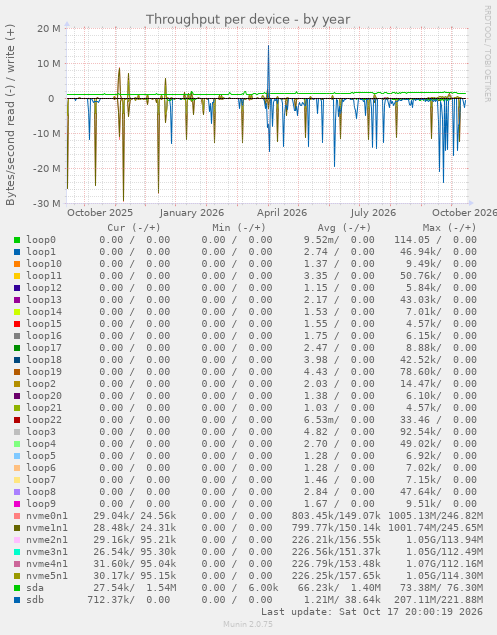
Task: Click the loop15 red color swatch
Action: (17, 324)
